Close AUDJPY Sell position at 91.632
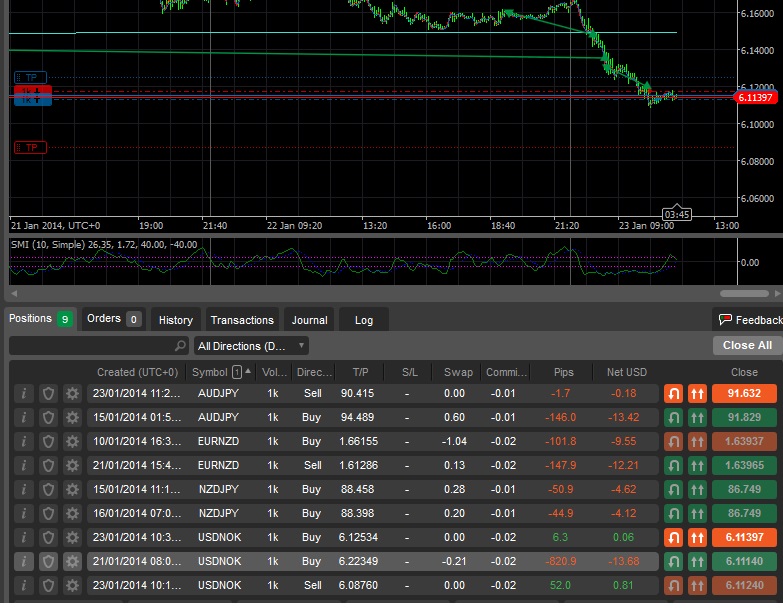The image size is (783, 614). (x=744, y=393)
